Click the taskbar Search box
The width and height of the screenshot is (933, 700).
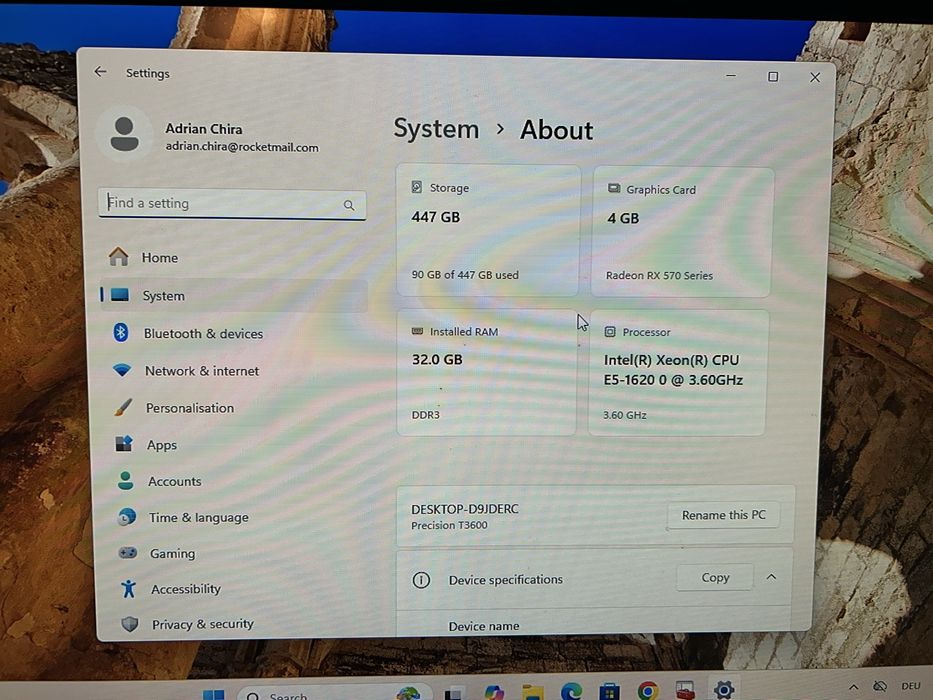(x=333, y=693)
